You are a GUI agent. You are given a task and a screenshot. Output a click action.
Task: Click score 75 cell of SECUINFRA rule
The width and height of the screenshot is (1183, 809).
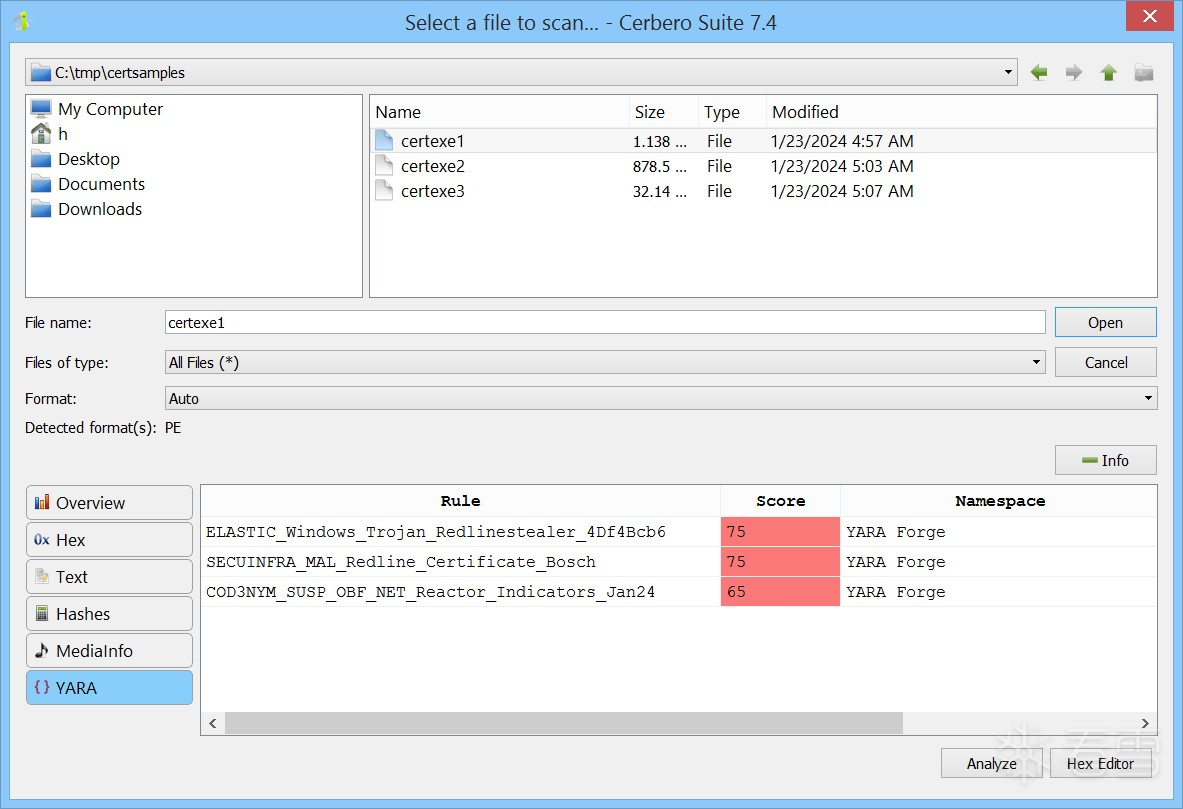780,561
